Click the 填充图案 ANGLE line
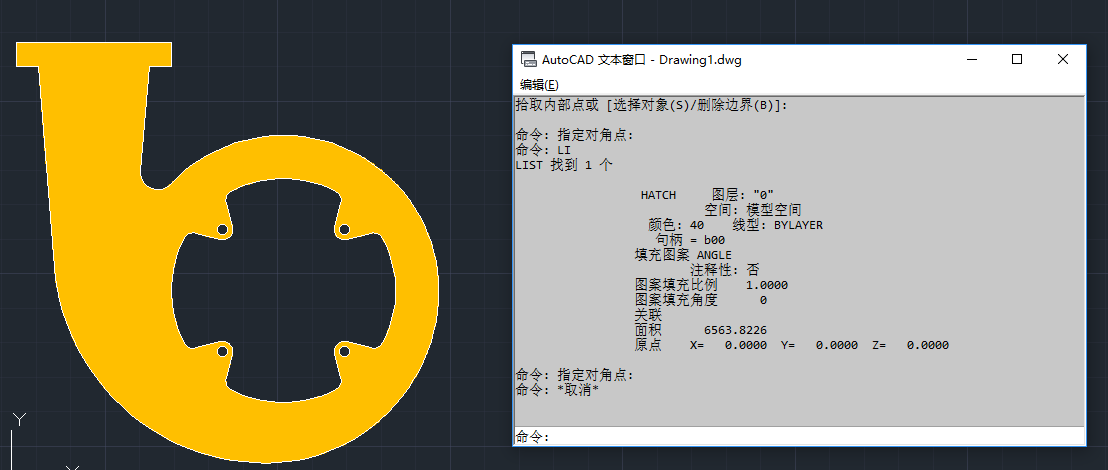 point(683,255)
